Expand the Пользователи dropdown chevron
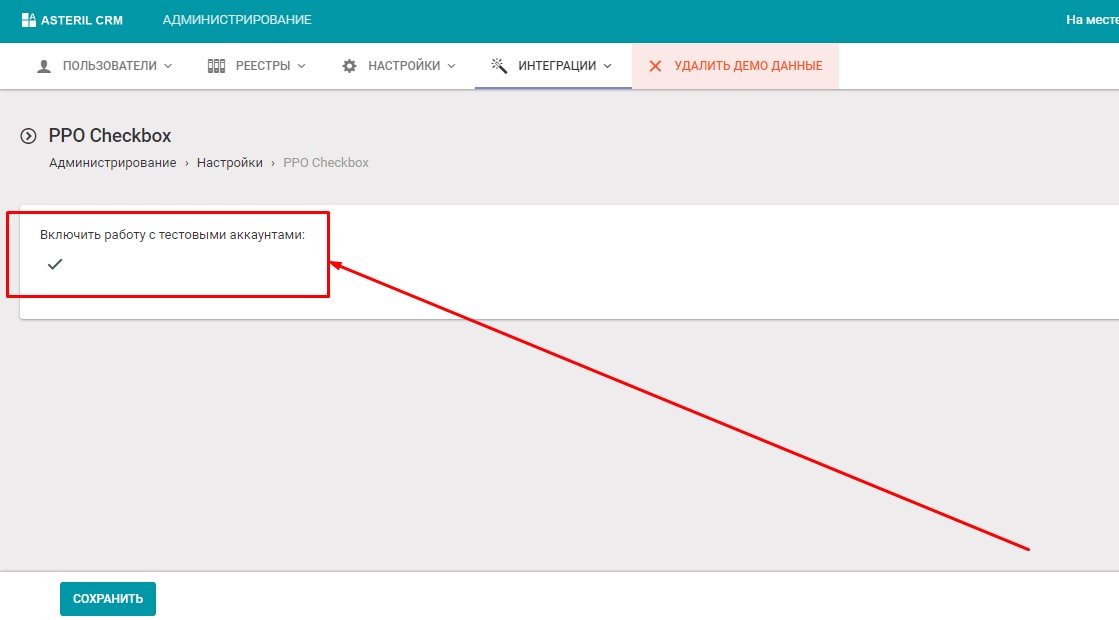 tap(168, 66)
